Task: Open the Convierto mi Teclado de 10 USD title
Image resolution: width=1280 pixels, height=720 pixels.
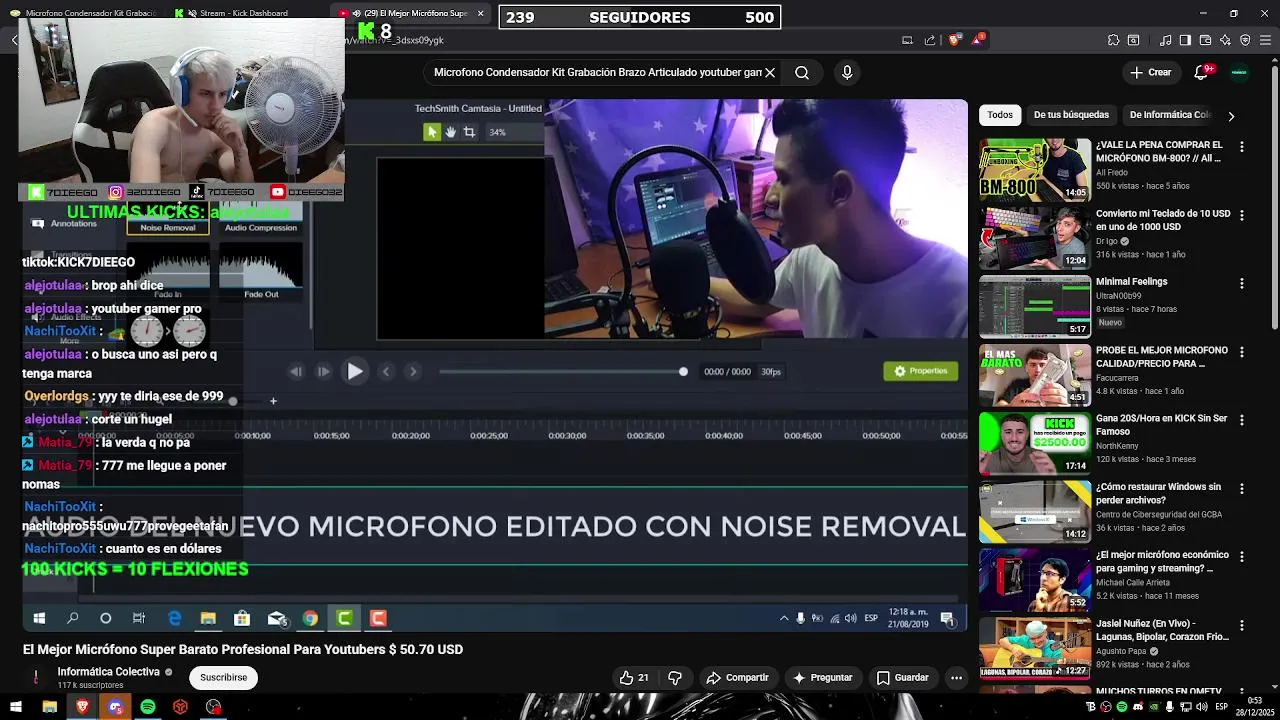Action: tap(1163, 220)
